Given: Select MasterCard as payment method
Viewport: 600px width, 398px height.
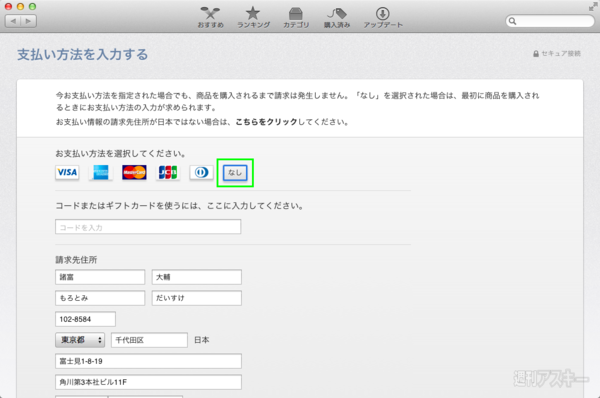Looking at the screenshot, I should pyautogui.click(x=134, y=172).
